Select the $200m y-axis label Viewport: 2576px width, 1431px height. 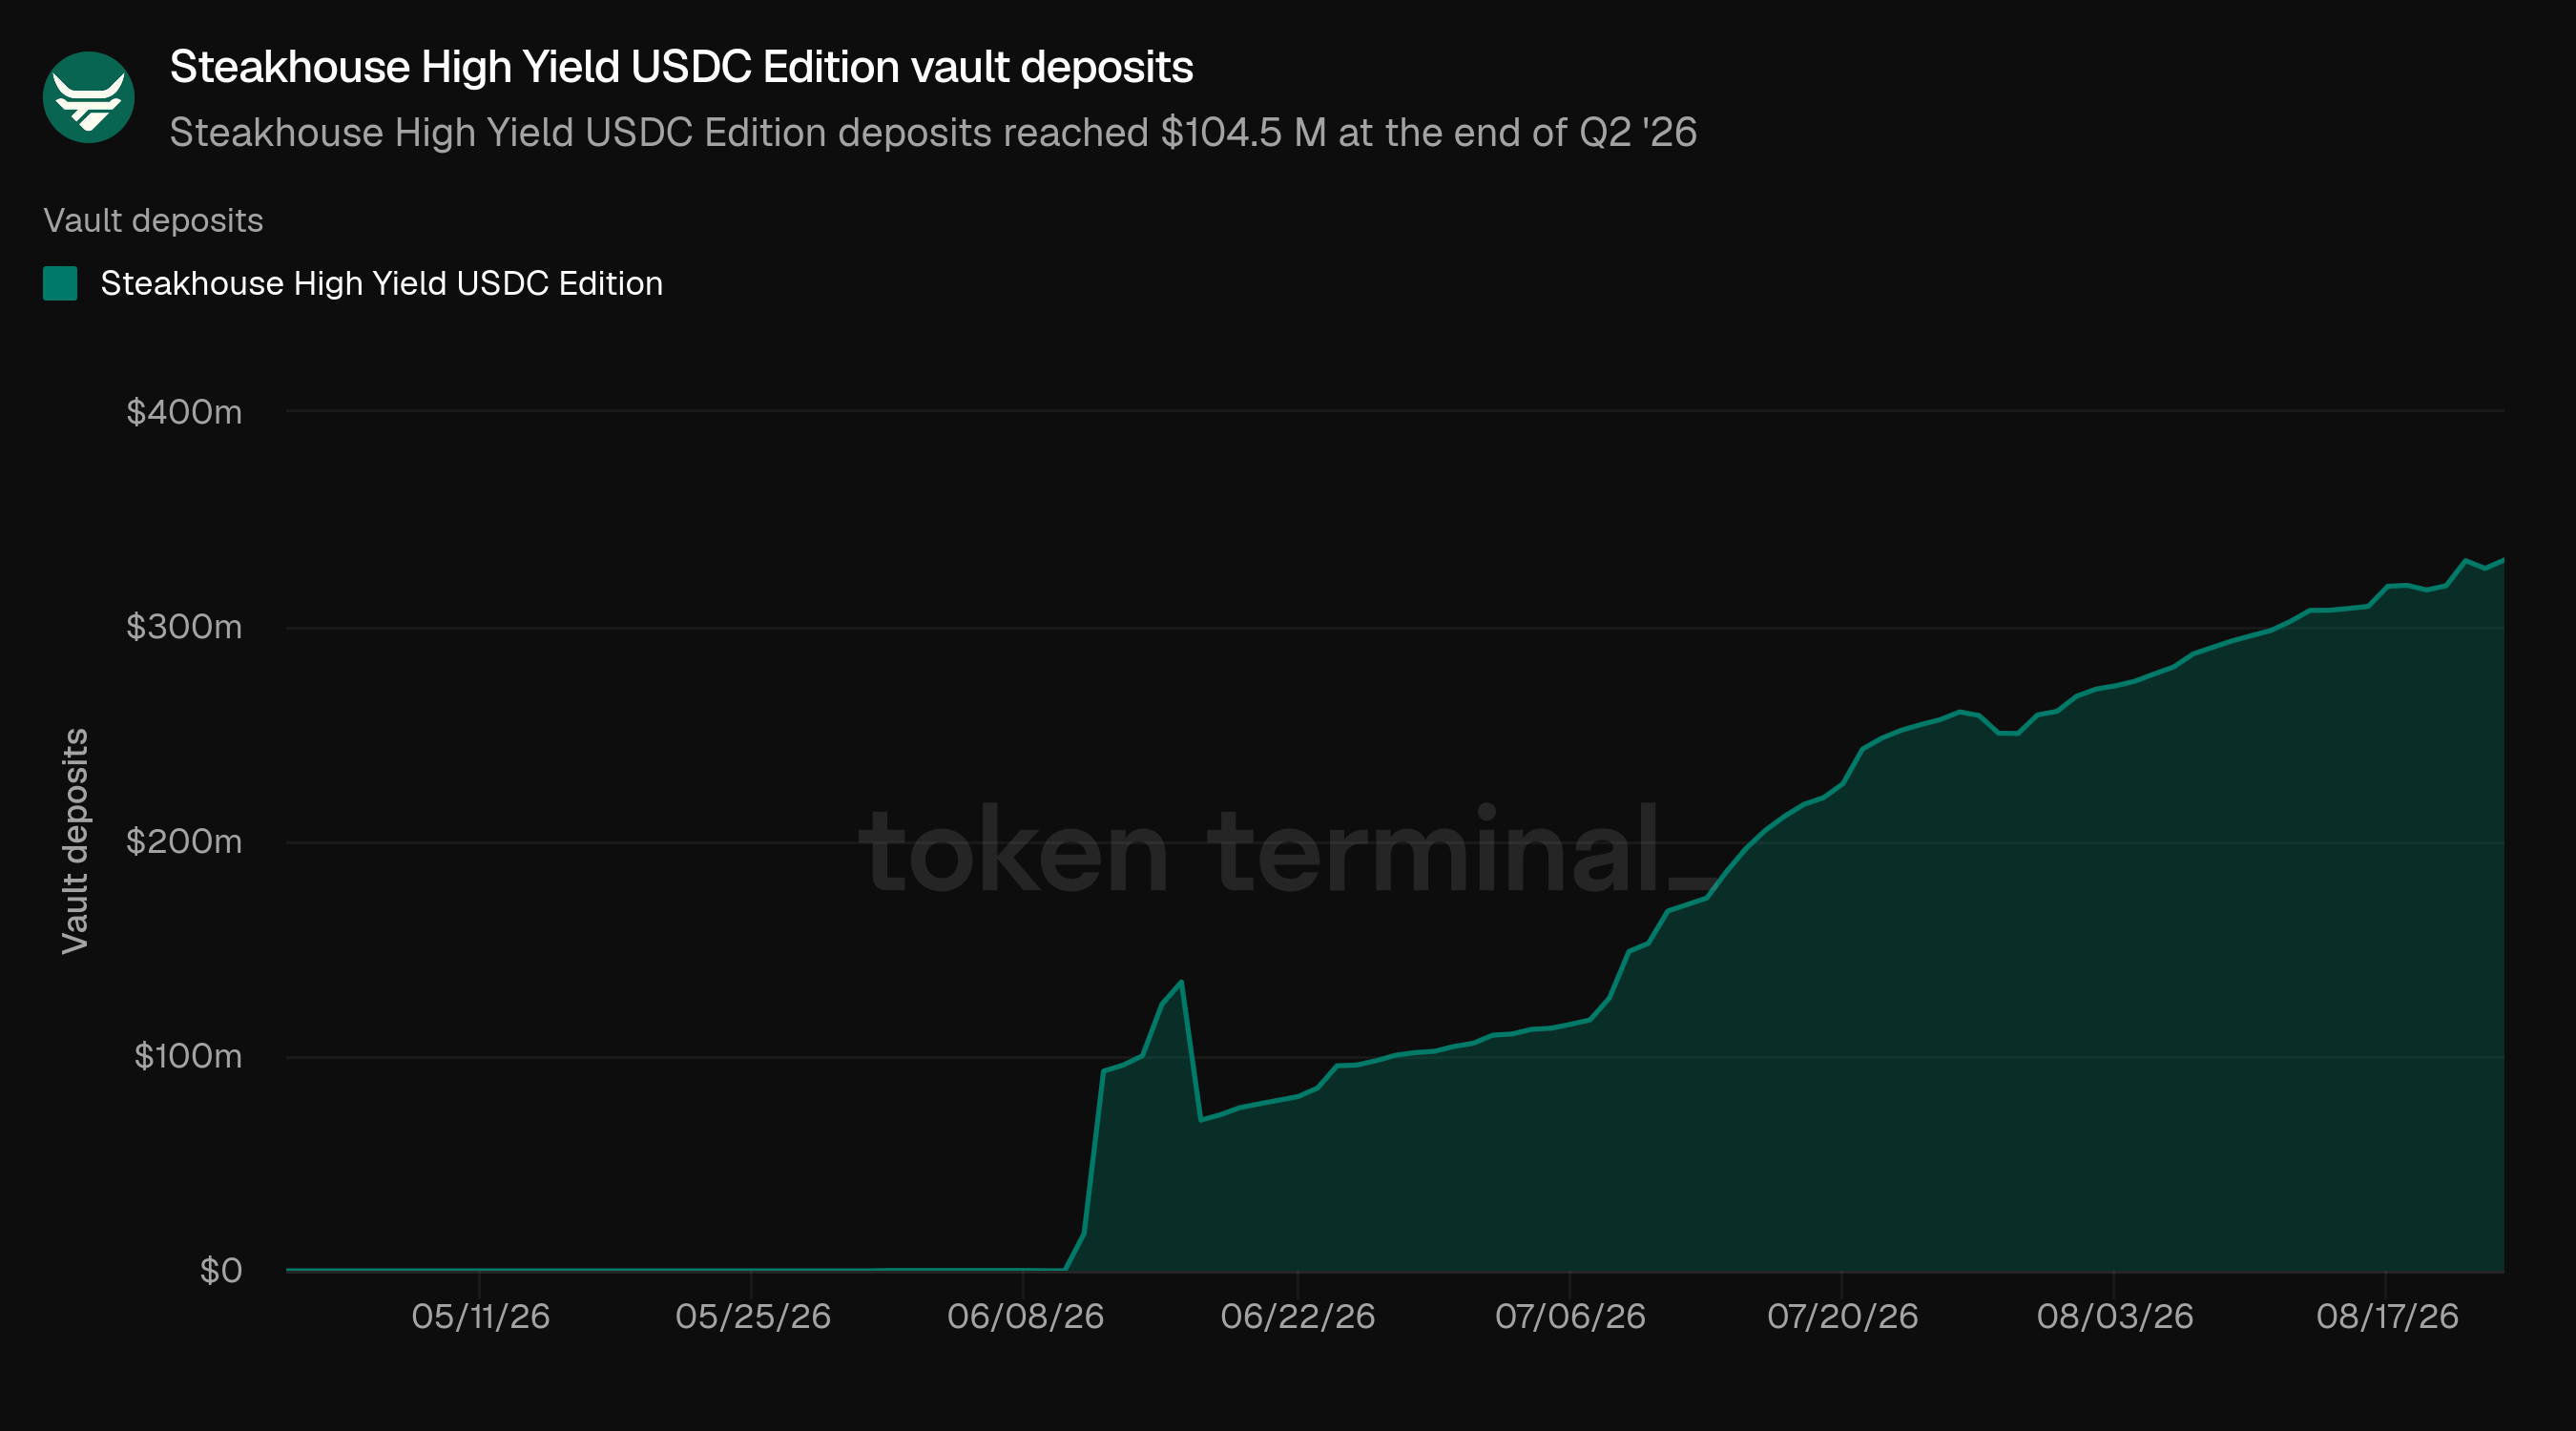tap(184, 842)
